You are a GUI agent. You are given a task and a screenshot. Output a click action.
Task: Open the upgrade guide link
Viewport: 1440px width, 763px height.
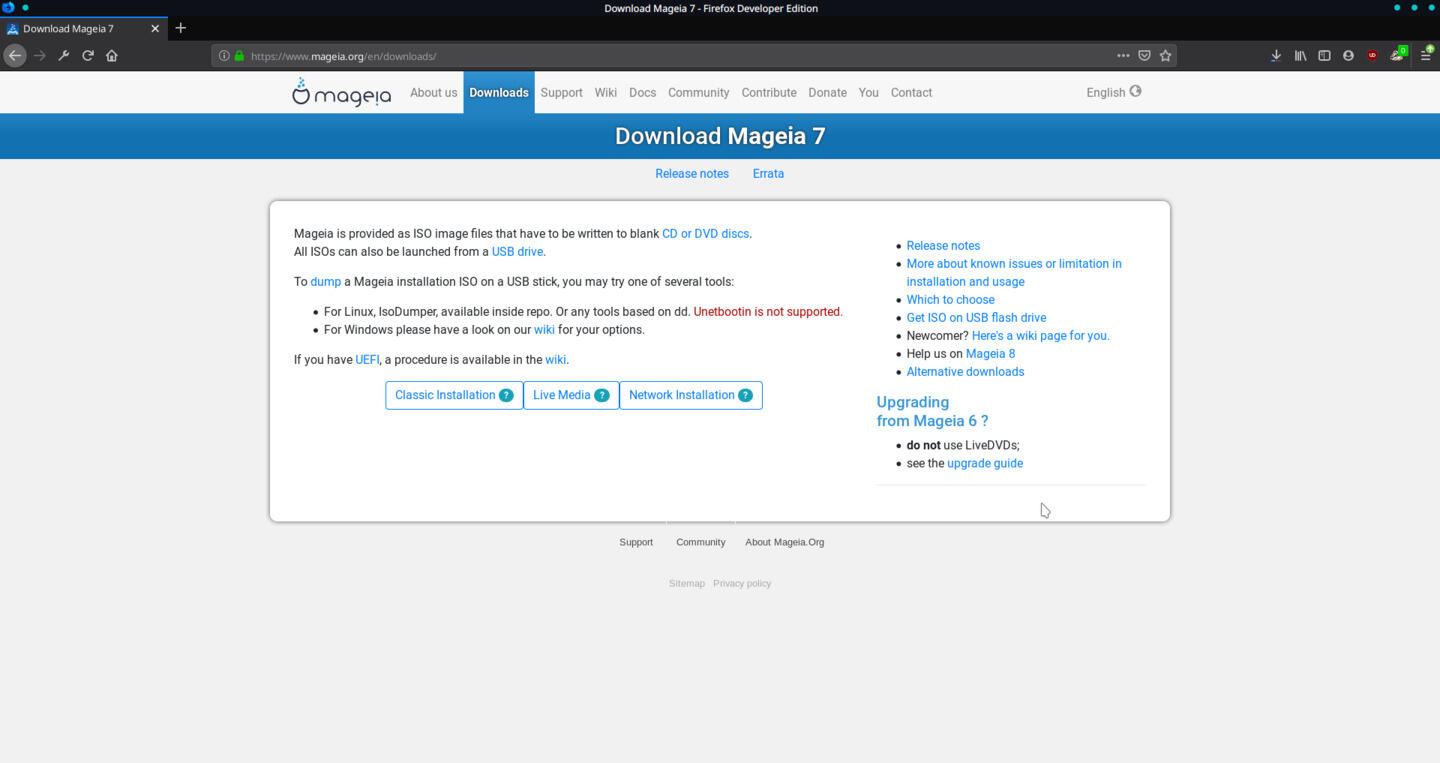point(985,463)
